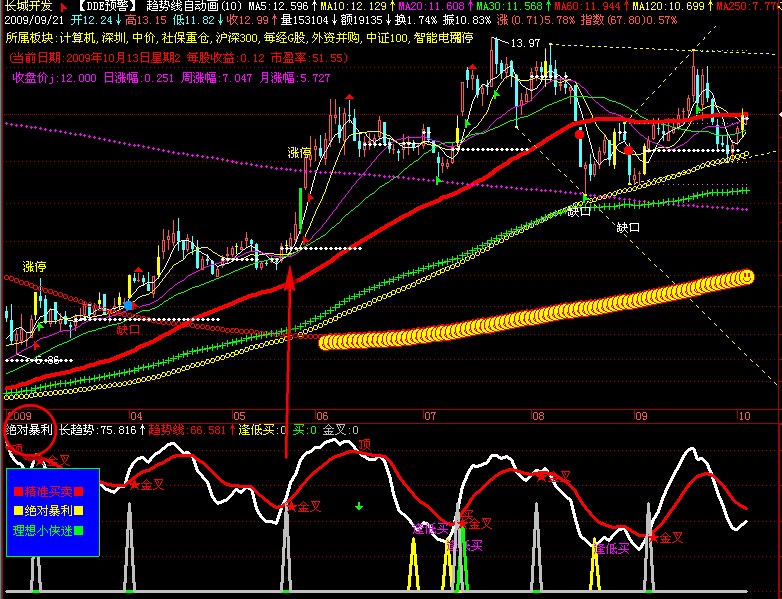Select the MA250 value at header end
The width and height of the screenshot is (782, 599).
748,6
